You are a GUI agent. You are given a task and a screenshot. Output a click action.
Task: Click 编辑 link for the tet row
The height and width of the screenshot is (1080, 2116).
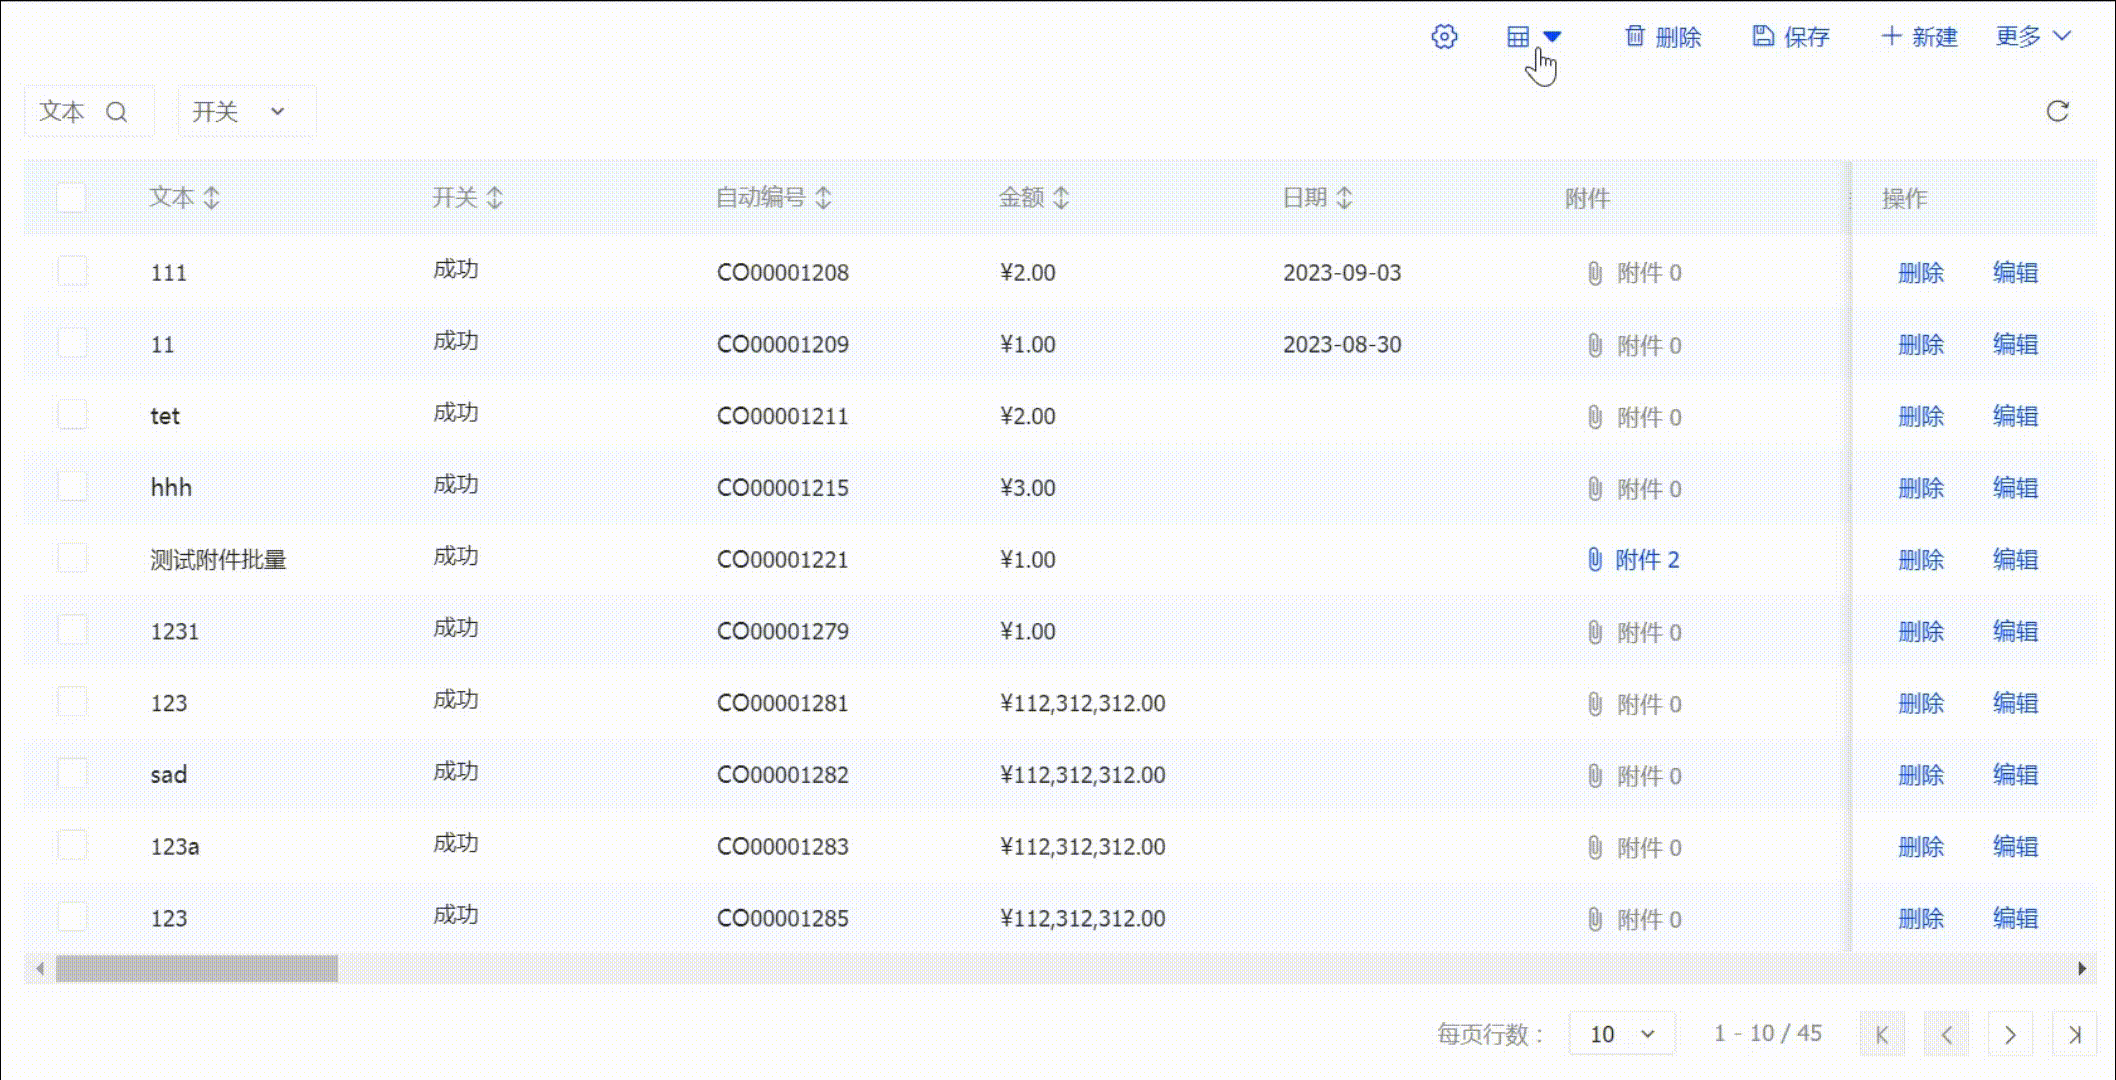pyautogui.click(x=2015, y=416)
